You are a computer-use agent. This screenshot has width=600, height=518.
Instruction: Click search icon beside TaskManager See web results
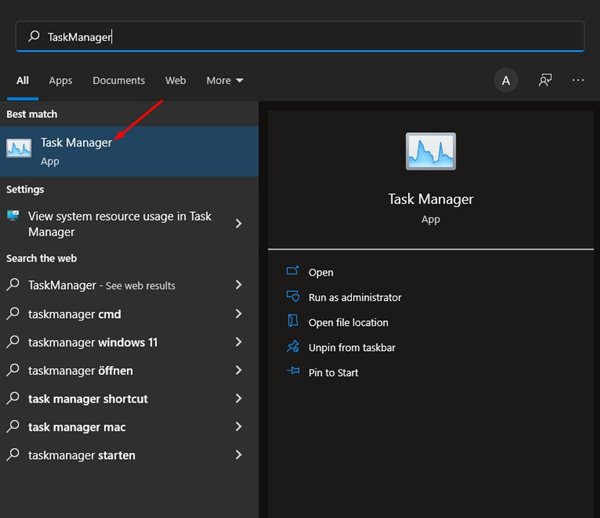[x=13, y=285]
